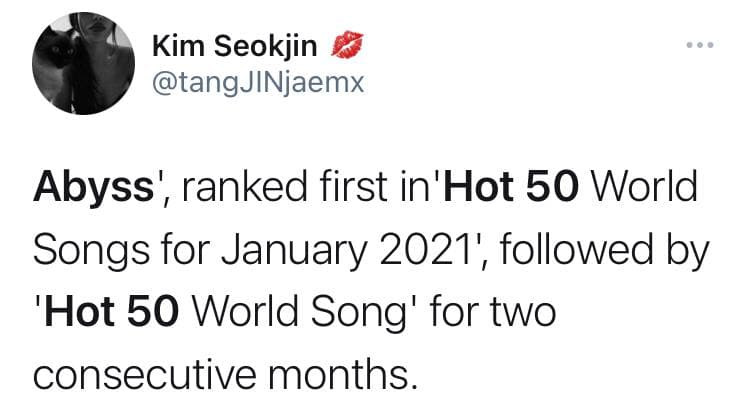Click the word consecutive on the last line
The height and width of the screenshot is (403, 750).
click(x=145, y=374)
